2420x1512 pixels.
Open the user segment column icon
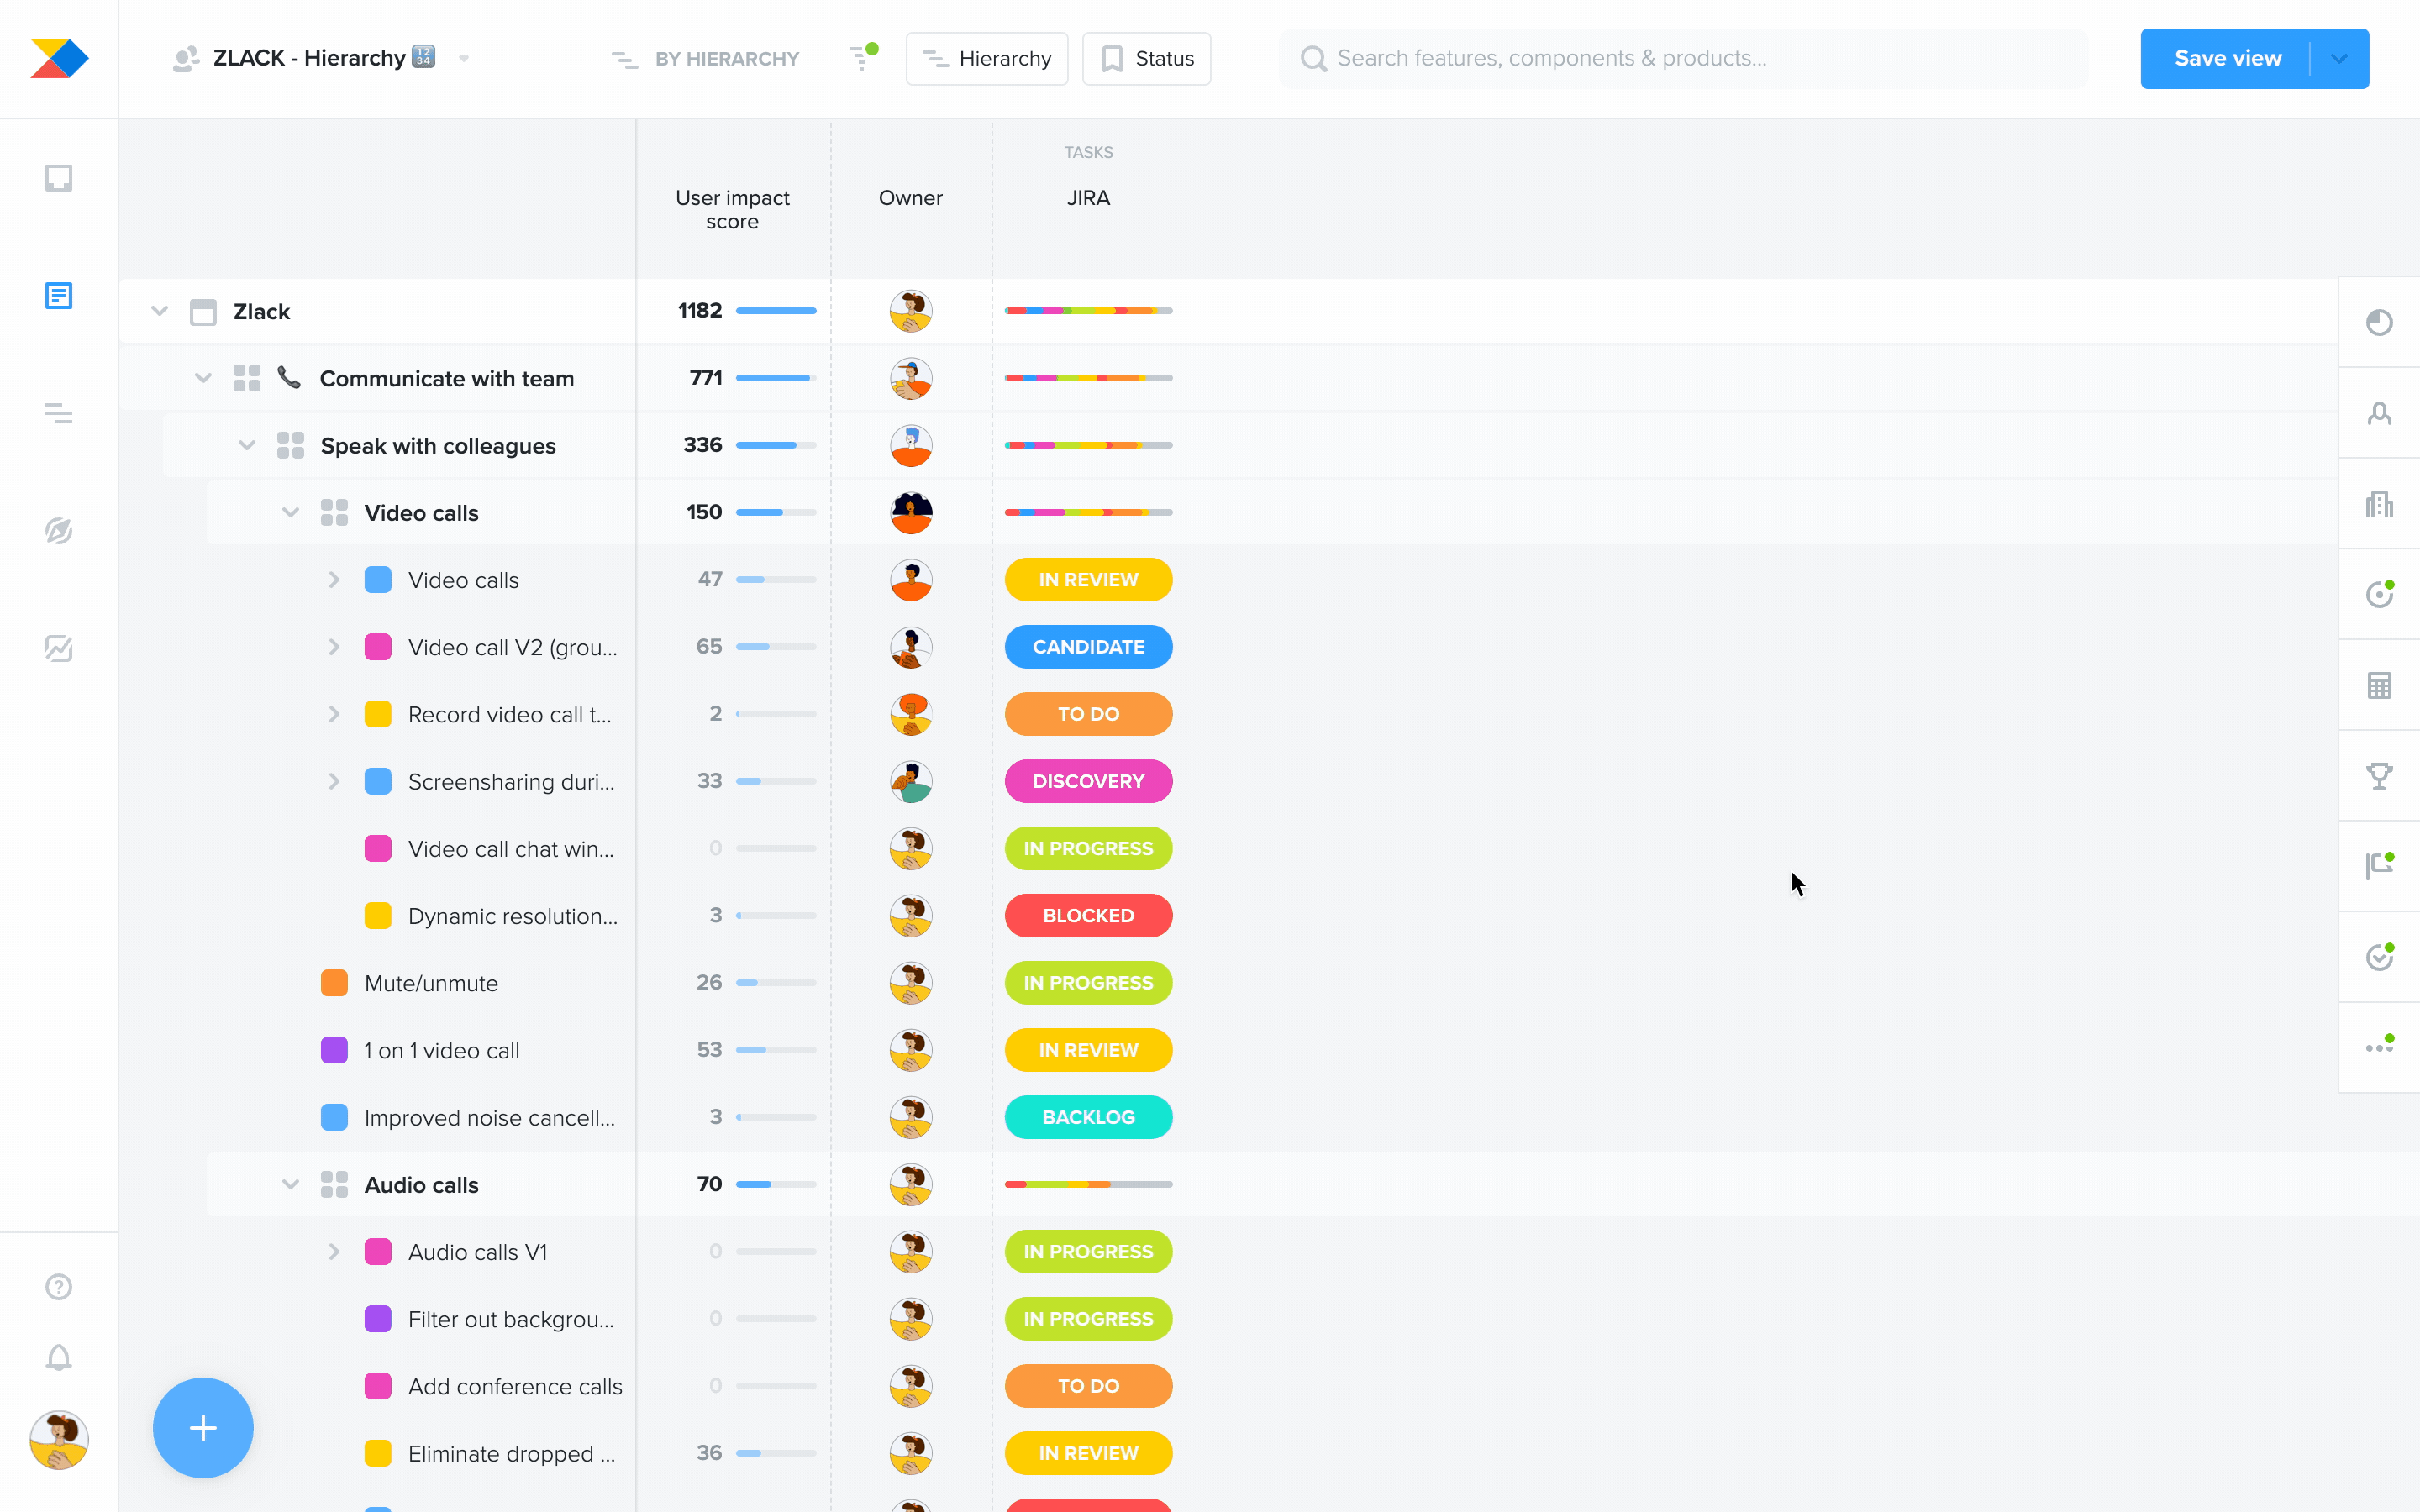click(2379, 413)
